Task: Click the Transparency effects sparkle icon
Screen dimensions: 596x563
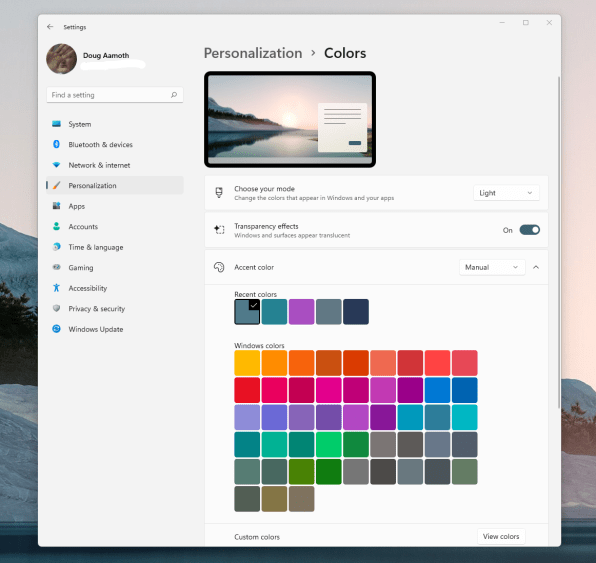Action: (x=219, y=230)
